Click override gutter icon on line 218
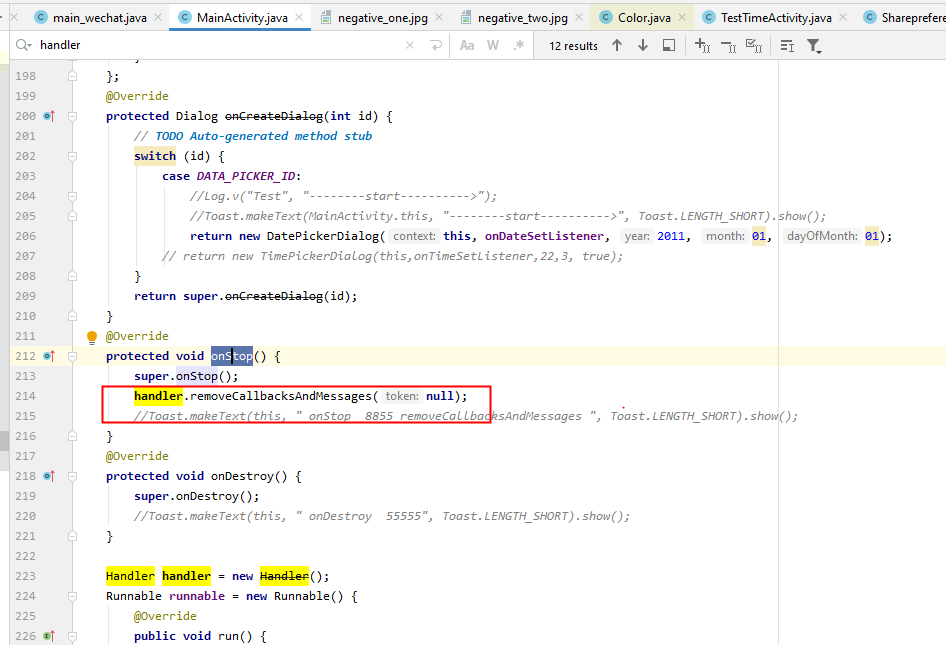 coord(49,476)
